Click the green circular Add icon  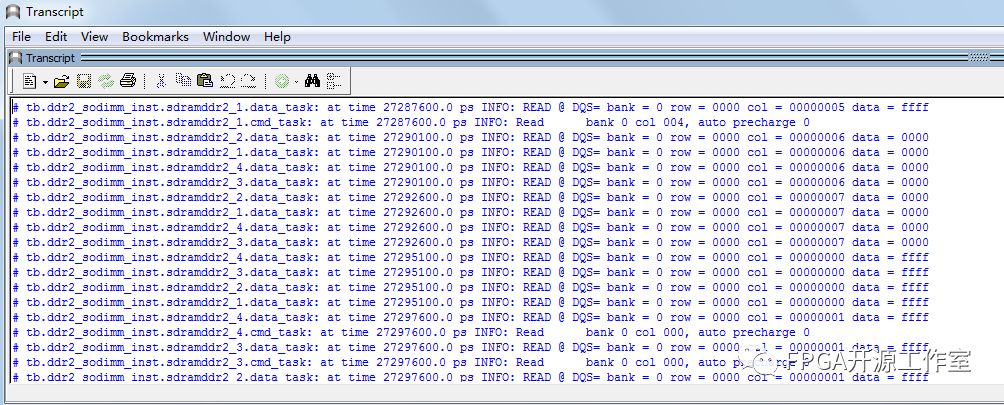click(x=282, y=81)
